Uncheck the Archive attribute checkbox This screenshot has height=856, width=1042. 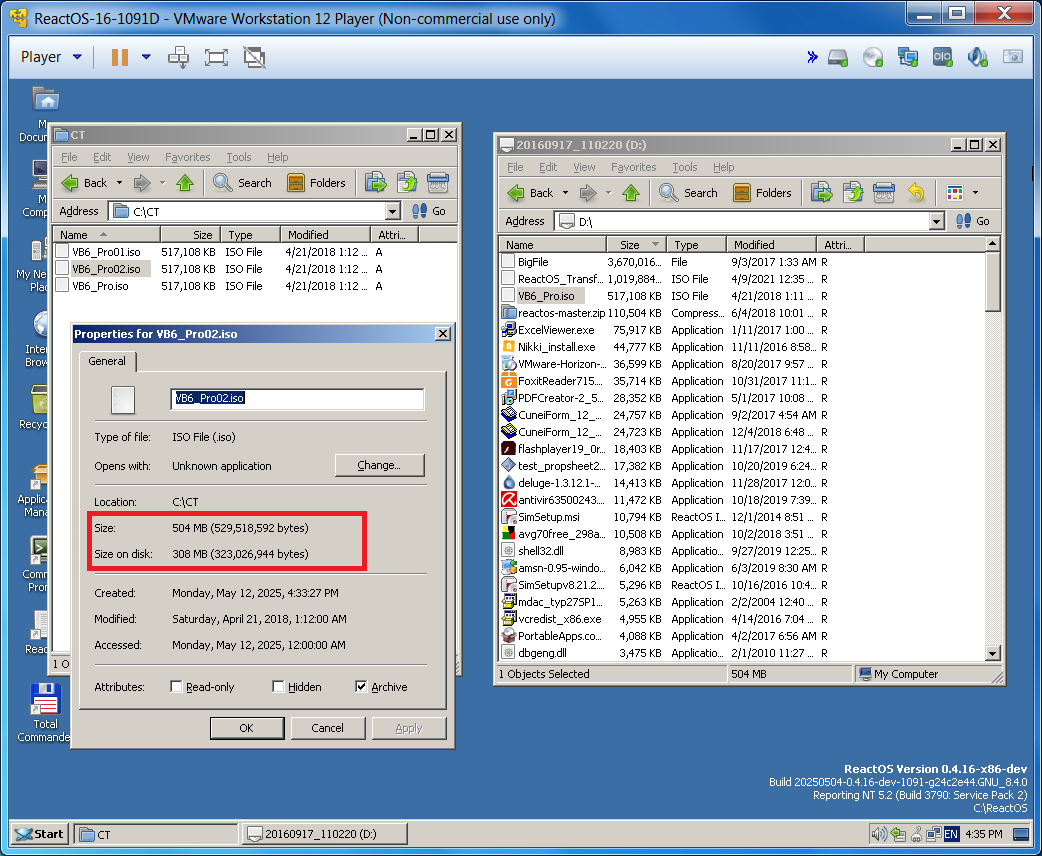click(361, 687)
